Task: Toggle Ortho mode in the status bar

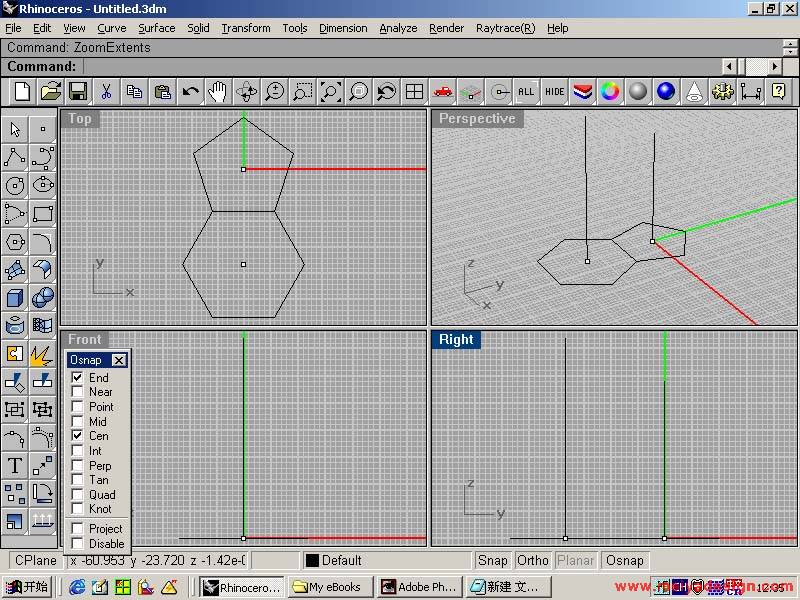Action: point(533,561)
